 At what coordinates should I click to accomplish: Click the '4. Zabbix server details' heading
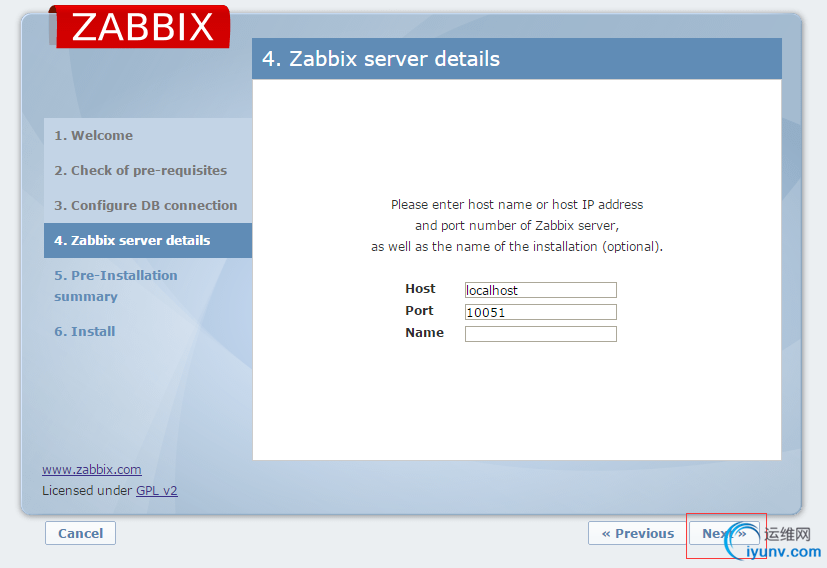point(381,59)
